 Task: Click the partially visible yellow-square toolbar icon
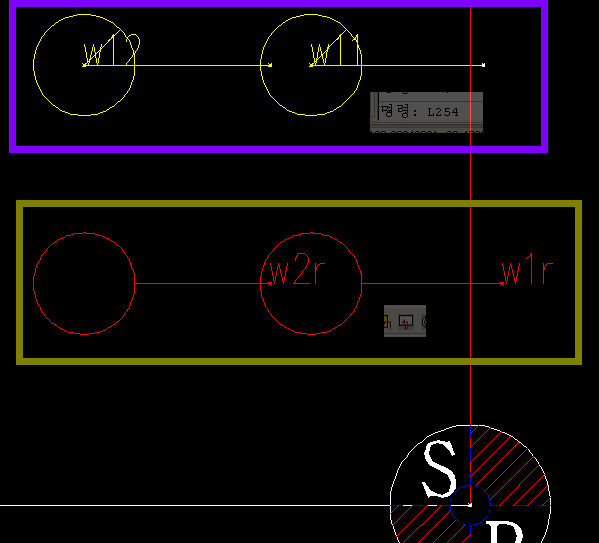tap(387, 322)
